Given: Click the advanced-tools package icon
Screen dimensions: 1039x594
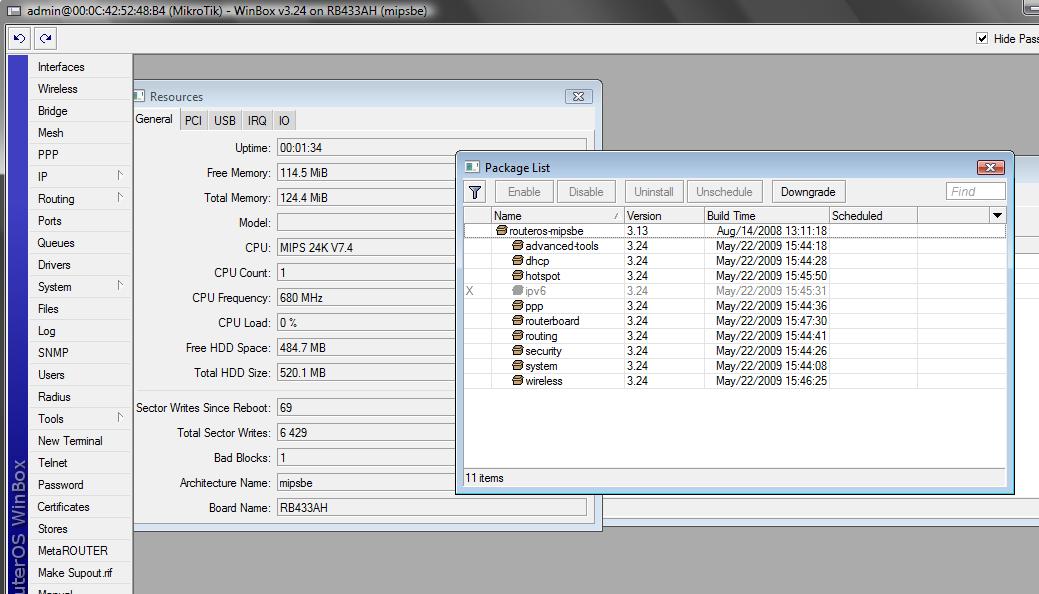Looking at the screenshot, I should tap(518, 246).
